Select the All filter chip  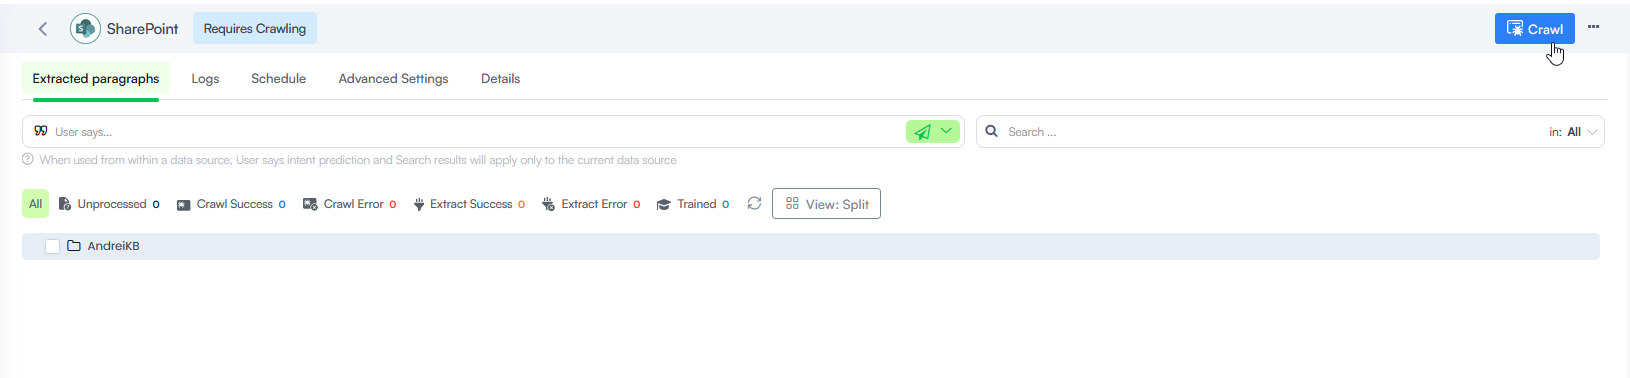tap(35, 204)
